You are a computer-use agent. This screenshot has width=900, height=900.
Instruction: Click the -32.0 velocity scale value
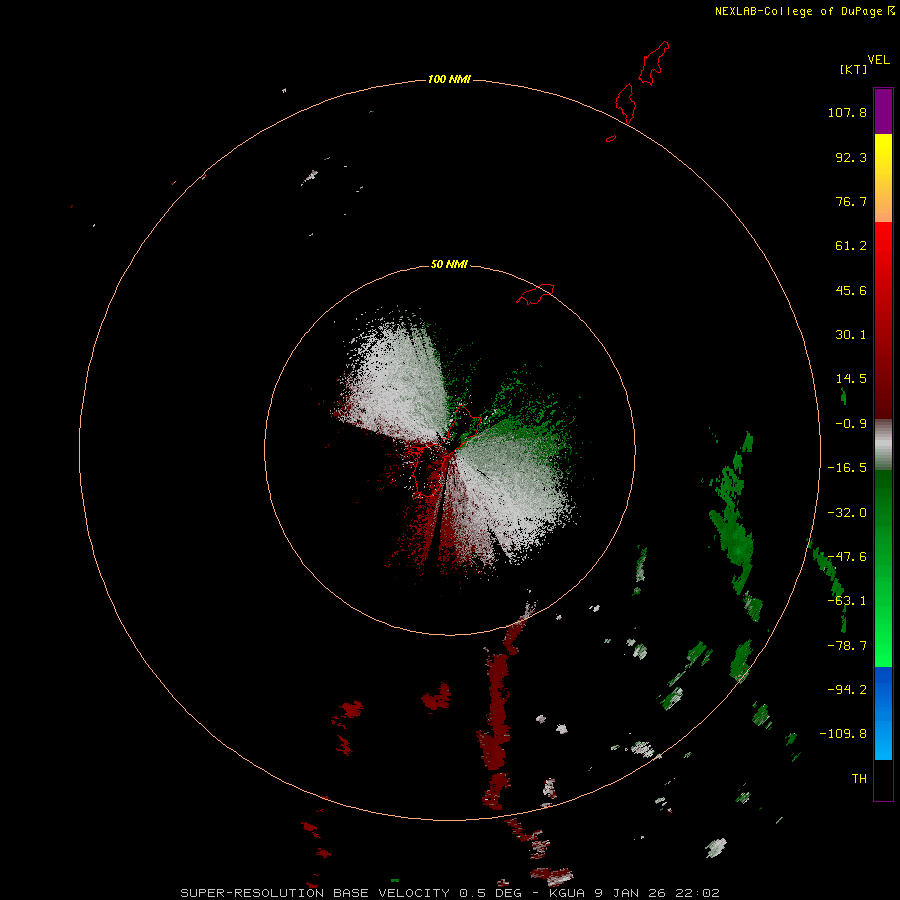[847, 513]
